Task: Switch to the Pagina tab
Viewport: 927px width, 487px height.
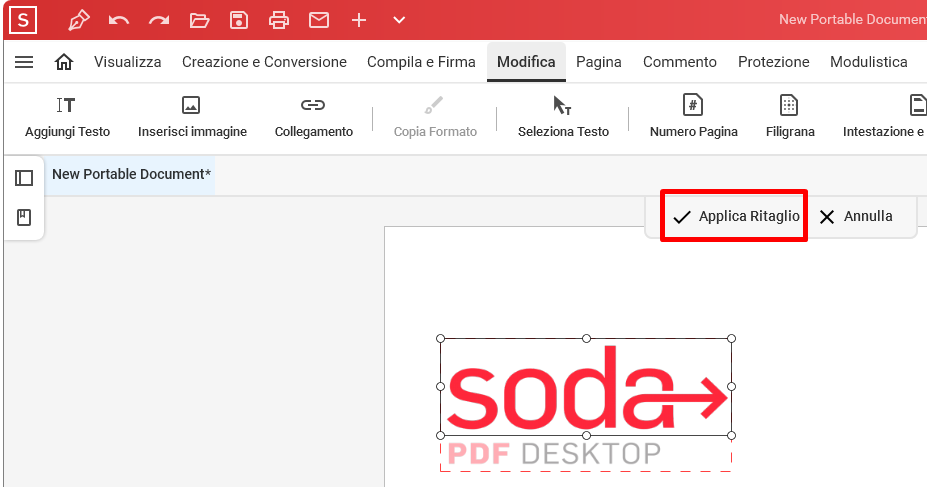Action: [599, 62]
